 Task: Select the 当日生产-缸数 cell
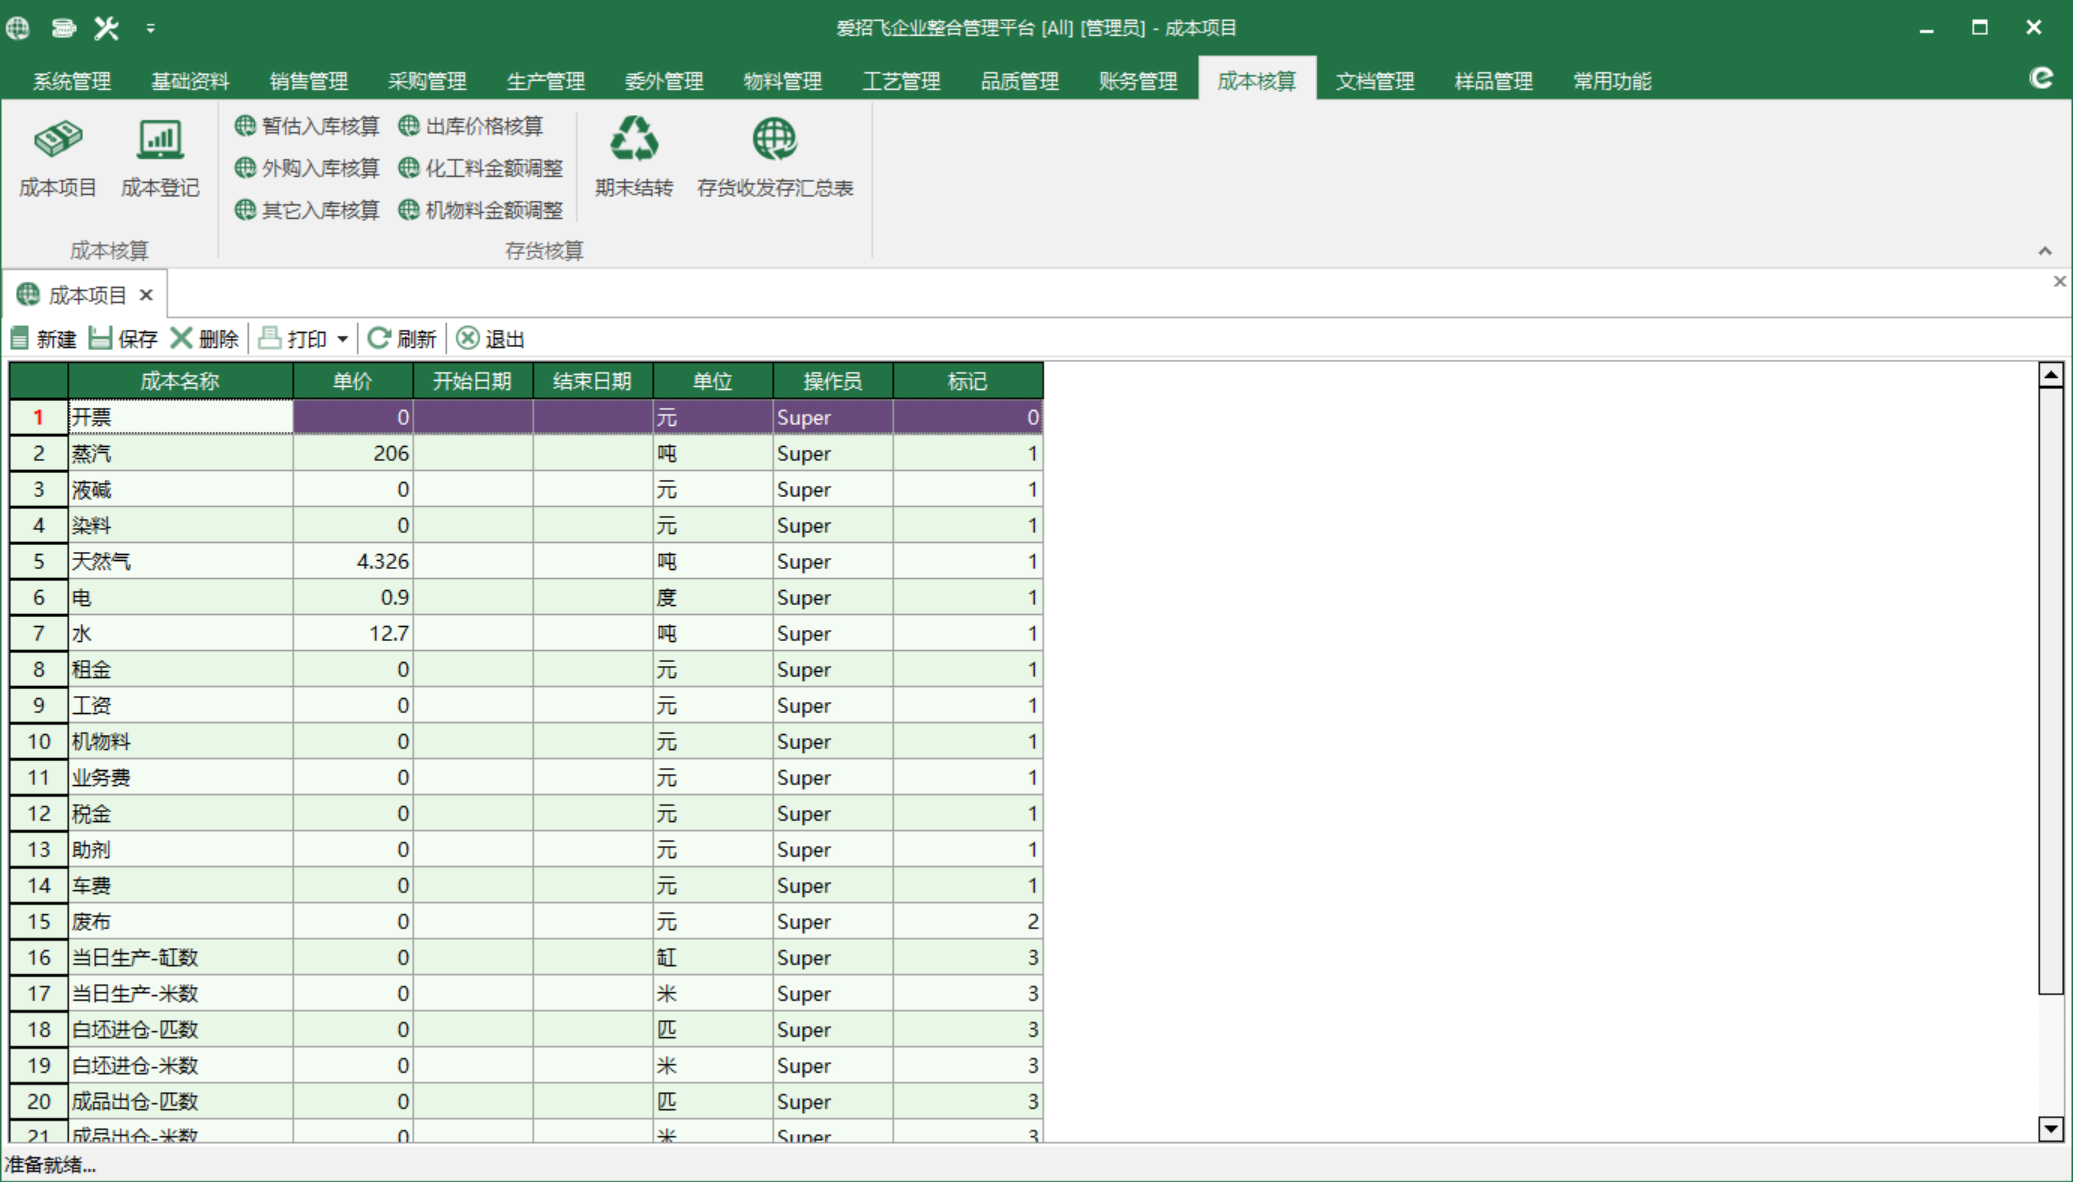click(x=180, y=957)
